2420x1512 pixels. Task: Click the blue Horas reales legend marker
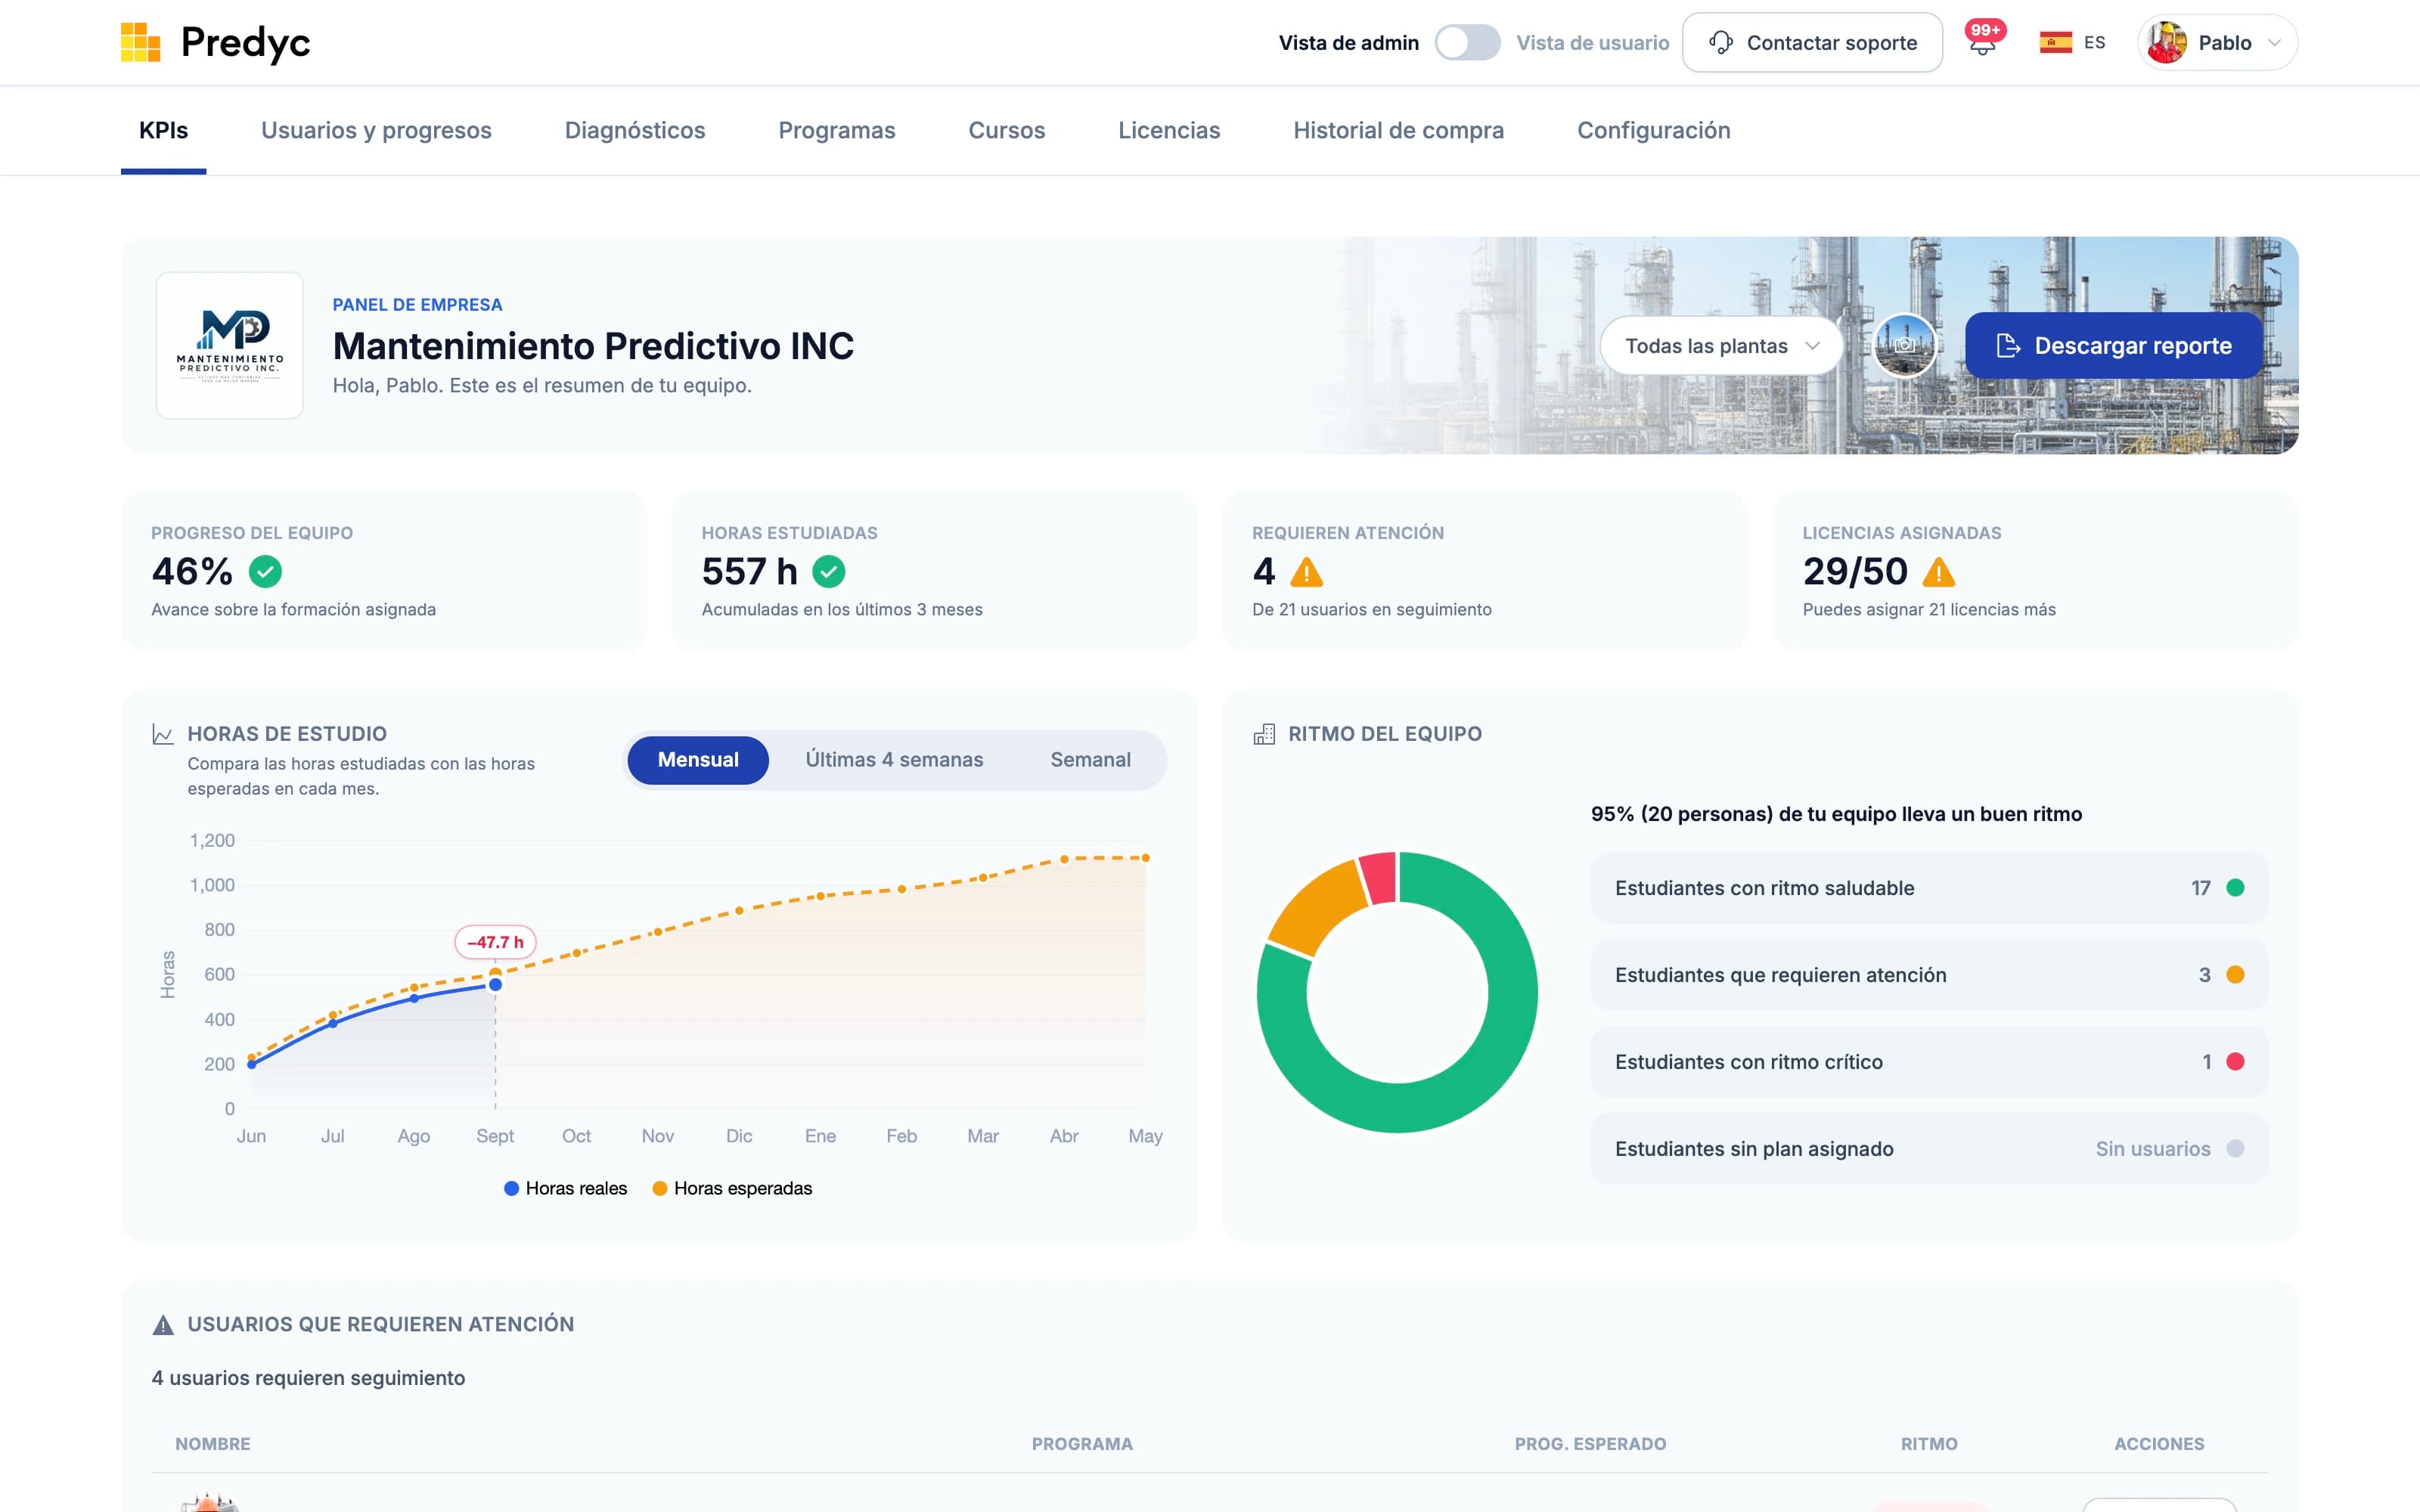[511, 1188]
